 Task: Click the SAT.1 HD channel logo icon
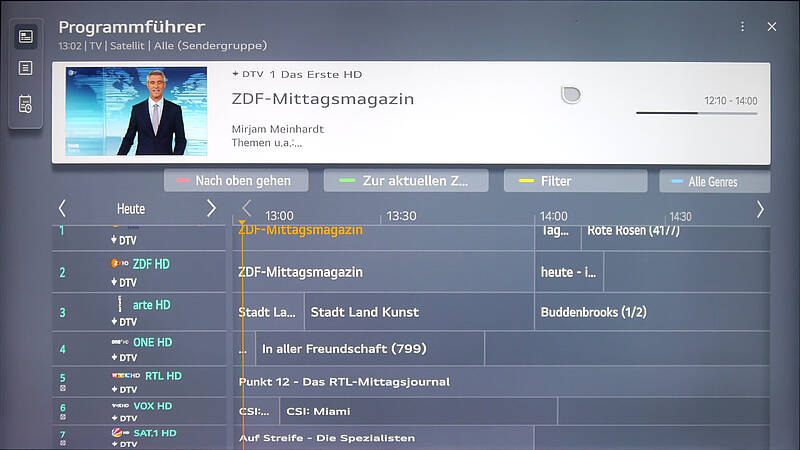[x=120, y=433]
